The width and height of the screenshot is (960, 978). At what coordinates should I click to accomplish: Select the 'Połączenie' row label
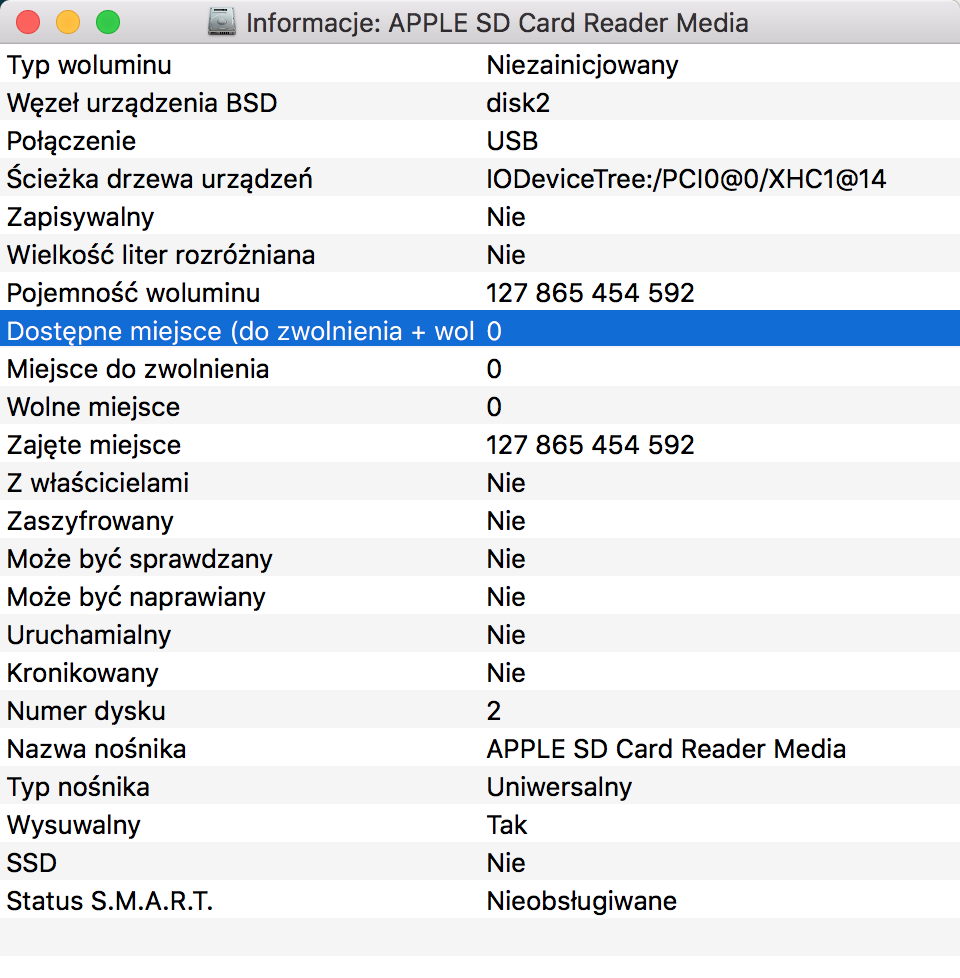(x=71, y=141)
